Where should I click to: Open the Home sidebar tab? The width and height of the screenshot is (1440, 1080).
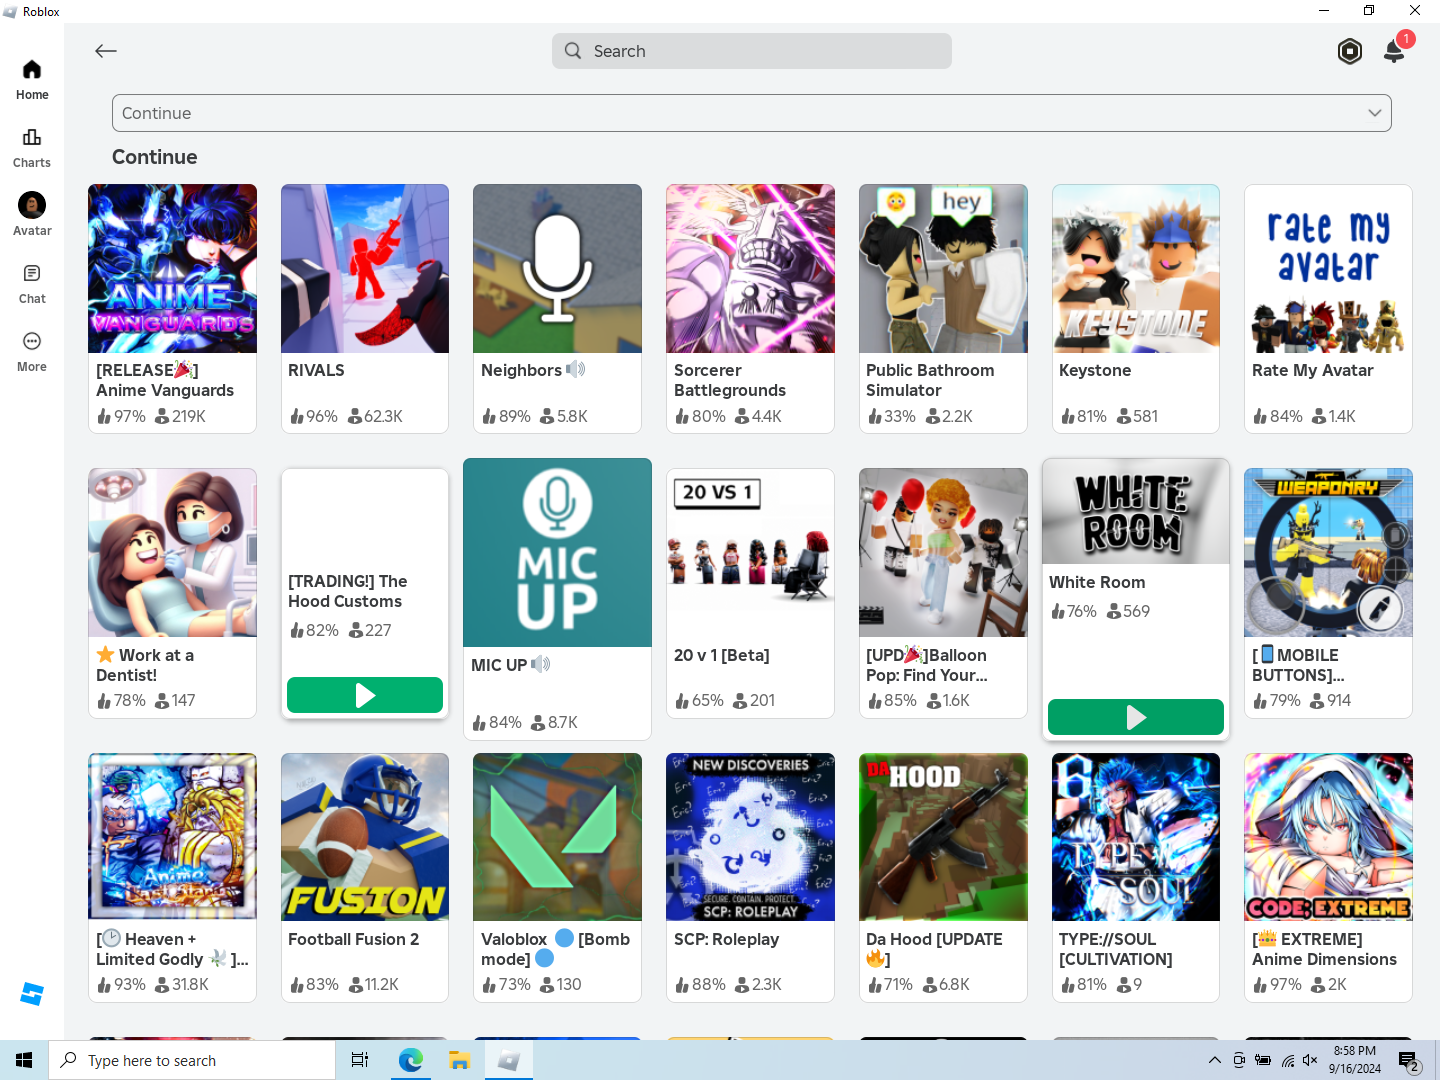pyautogui.click(x=32, y=80)
